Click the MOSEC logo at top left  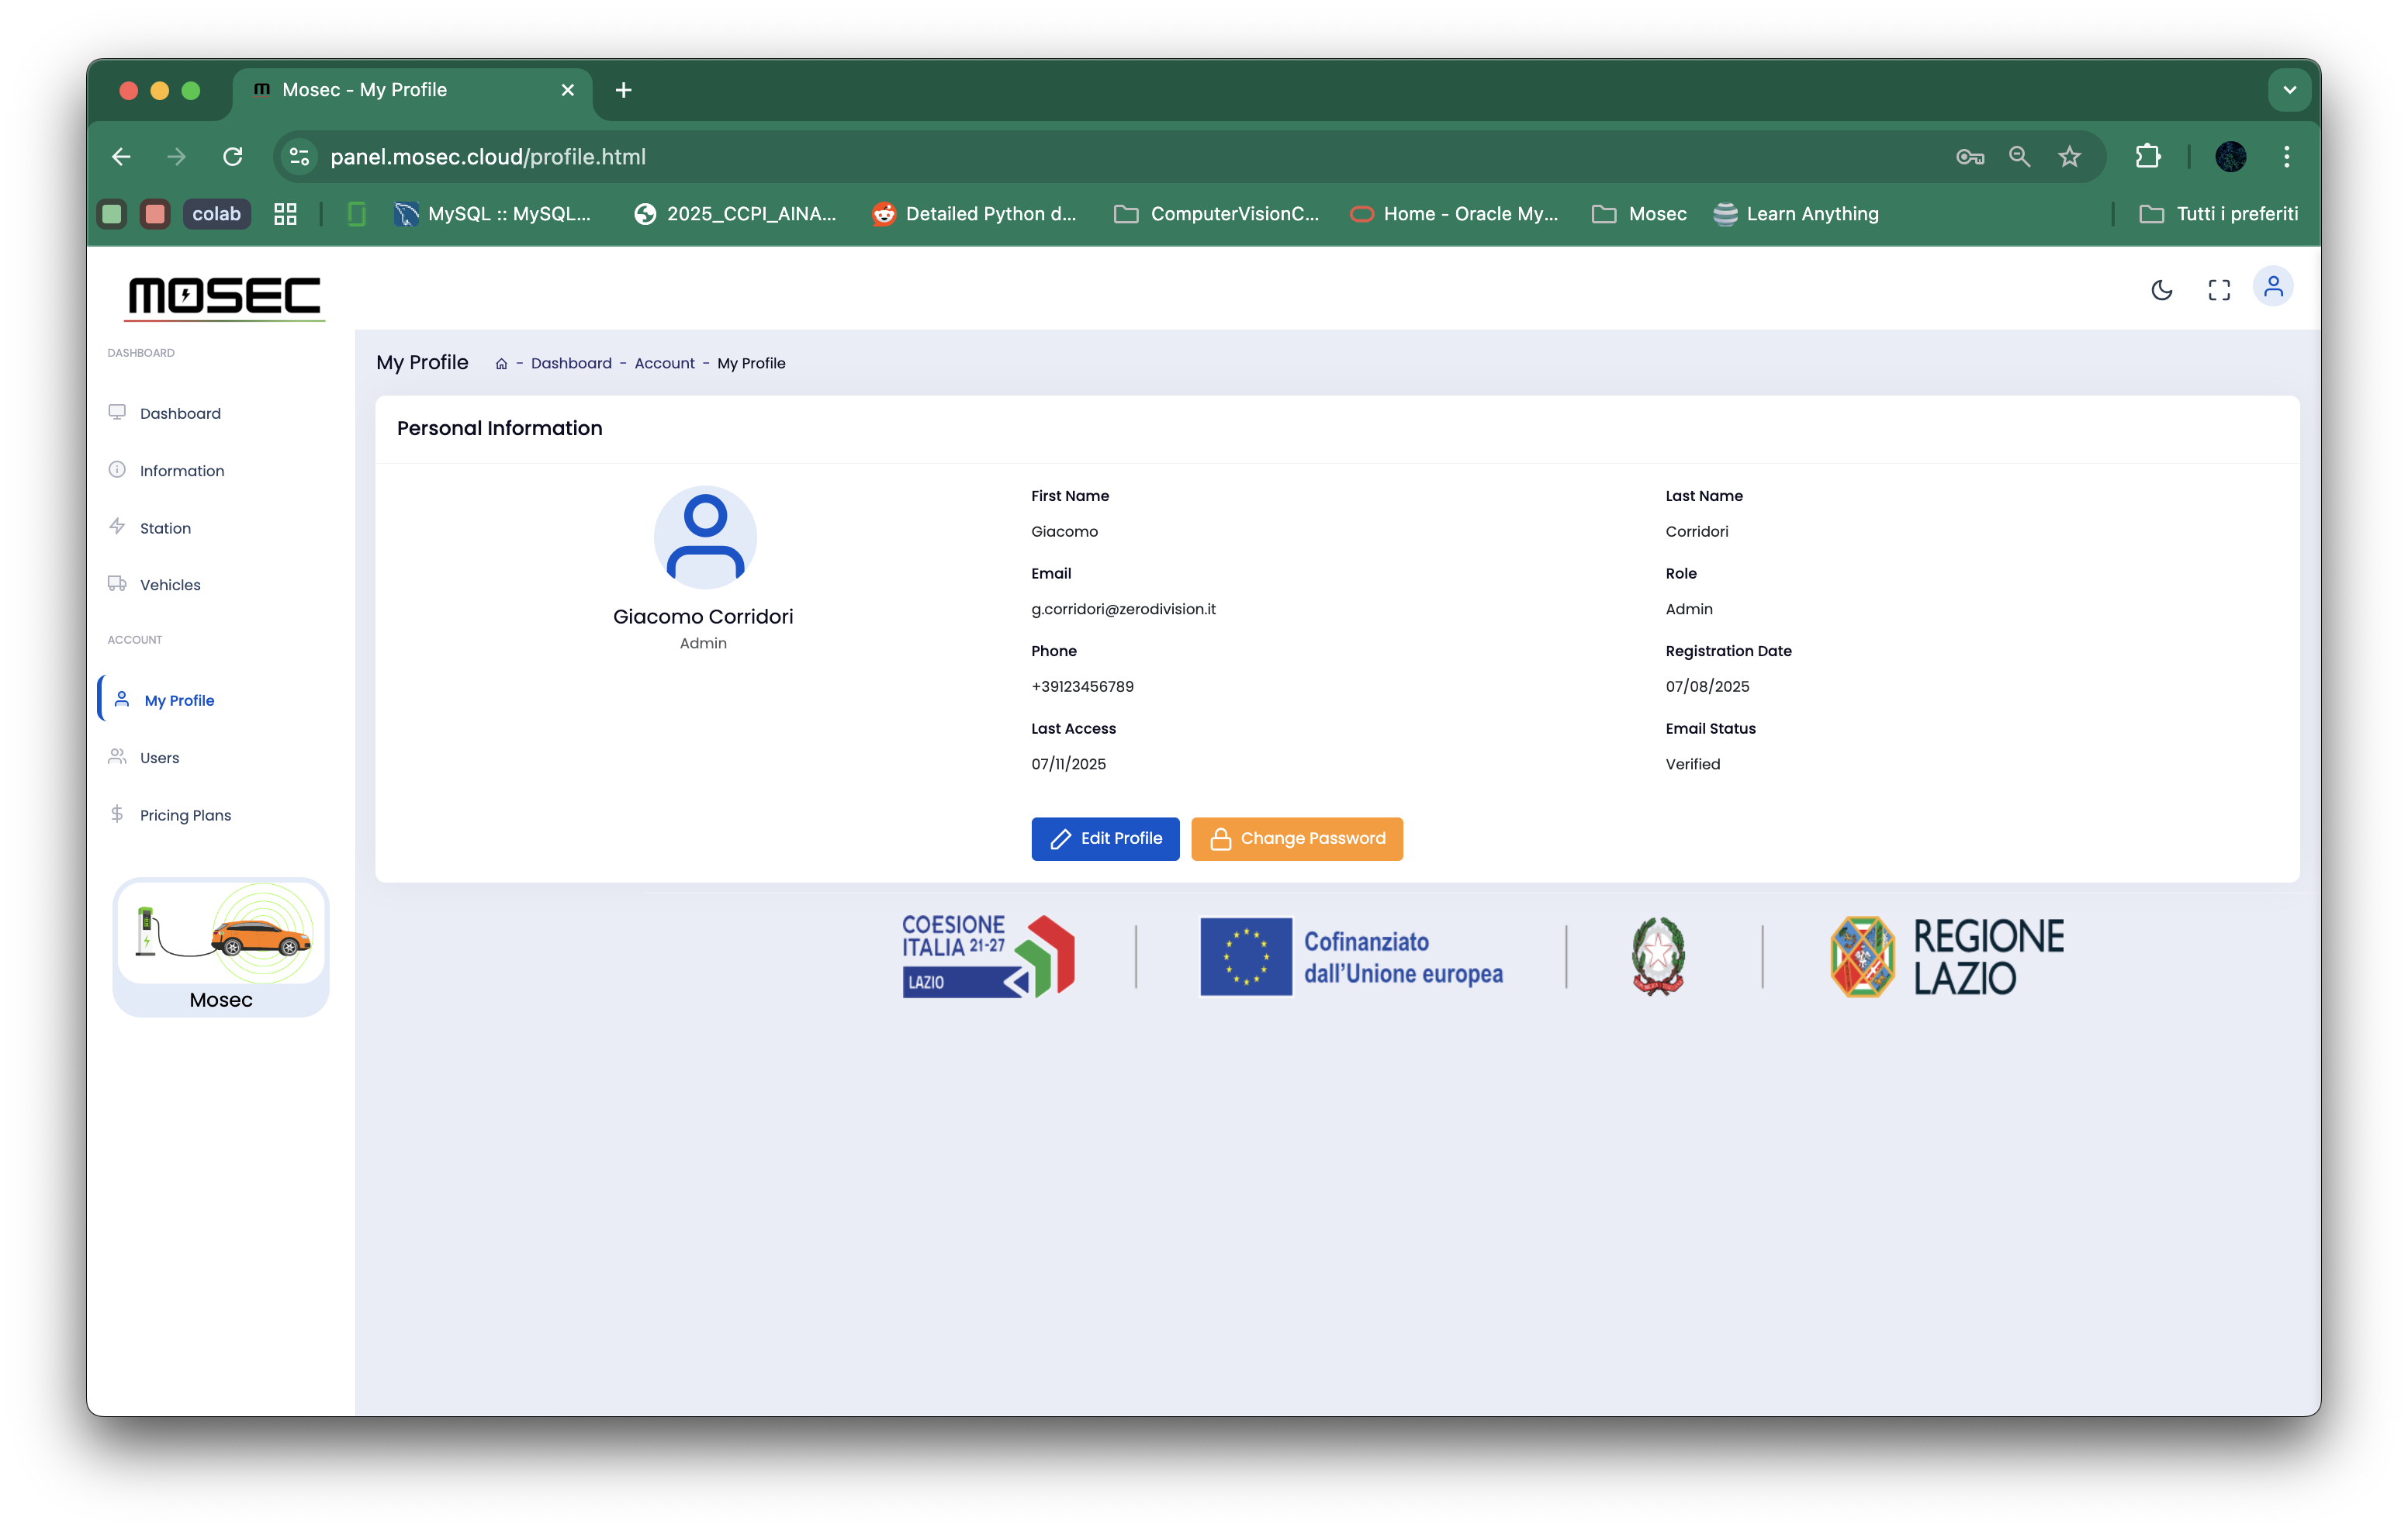[224, 296]
